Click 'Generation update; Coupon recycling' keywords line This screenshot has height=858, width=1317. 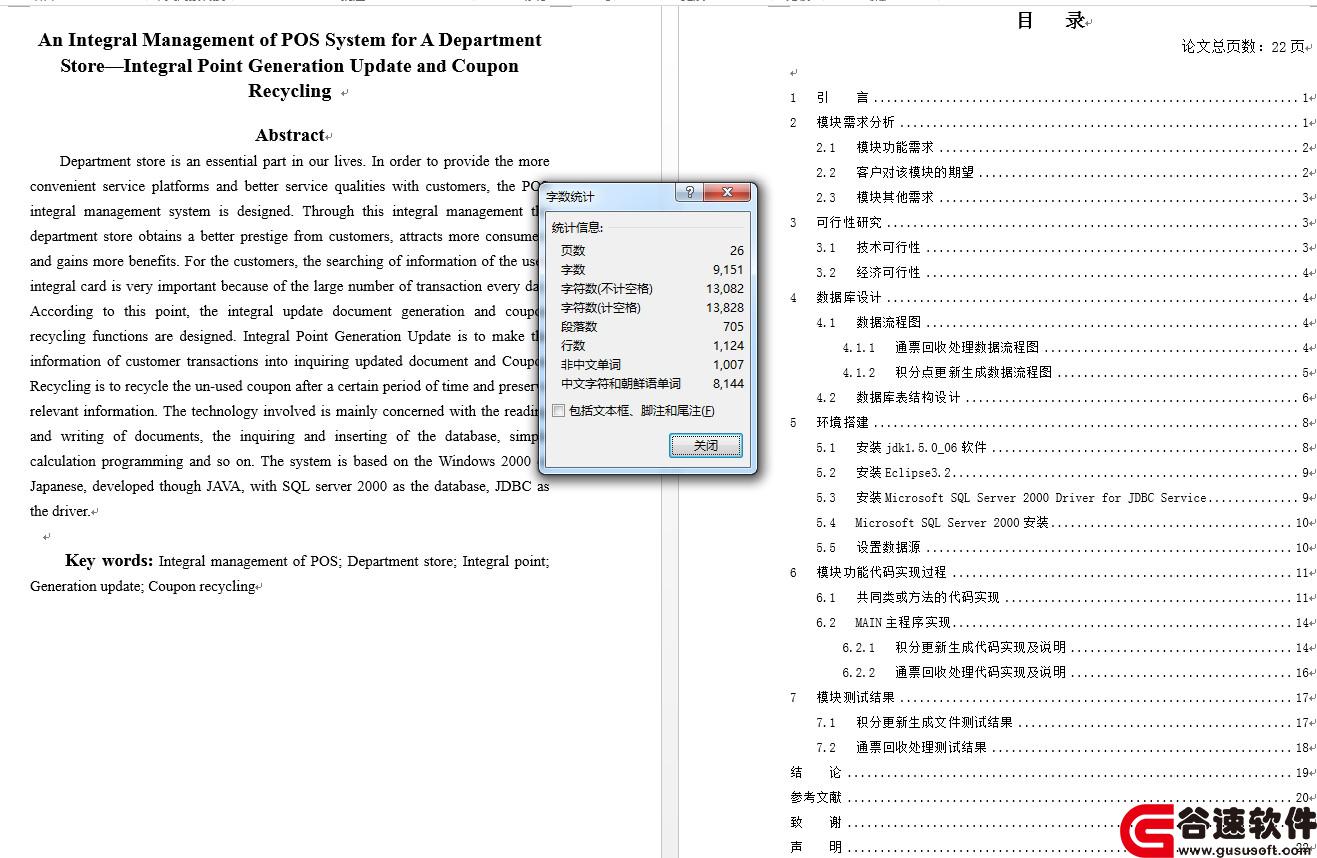pos(142,587)
